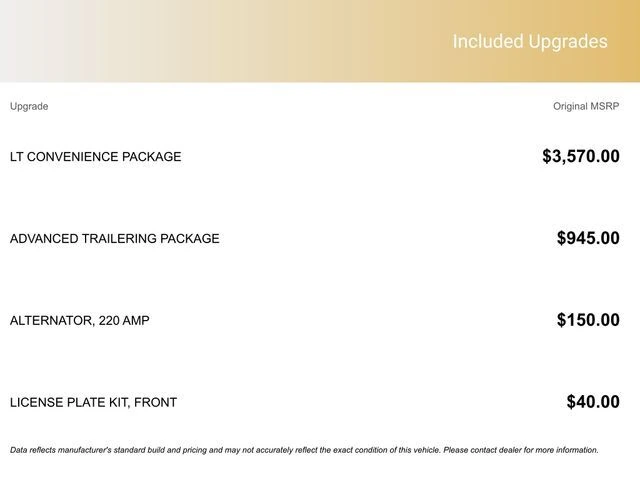Click the "Please contact dealer" sentence
The height and width of the screenshot is (480, 640).
click(522, 450)
